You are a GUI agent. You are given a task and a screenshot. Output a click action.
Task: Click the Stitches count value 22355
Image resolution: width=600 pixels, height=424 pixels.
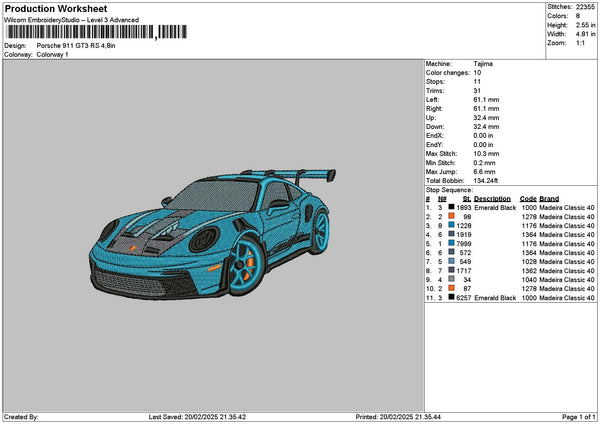[x=586, y=6]
